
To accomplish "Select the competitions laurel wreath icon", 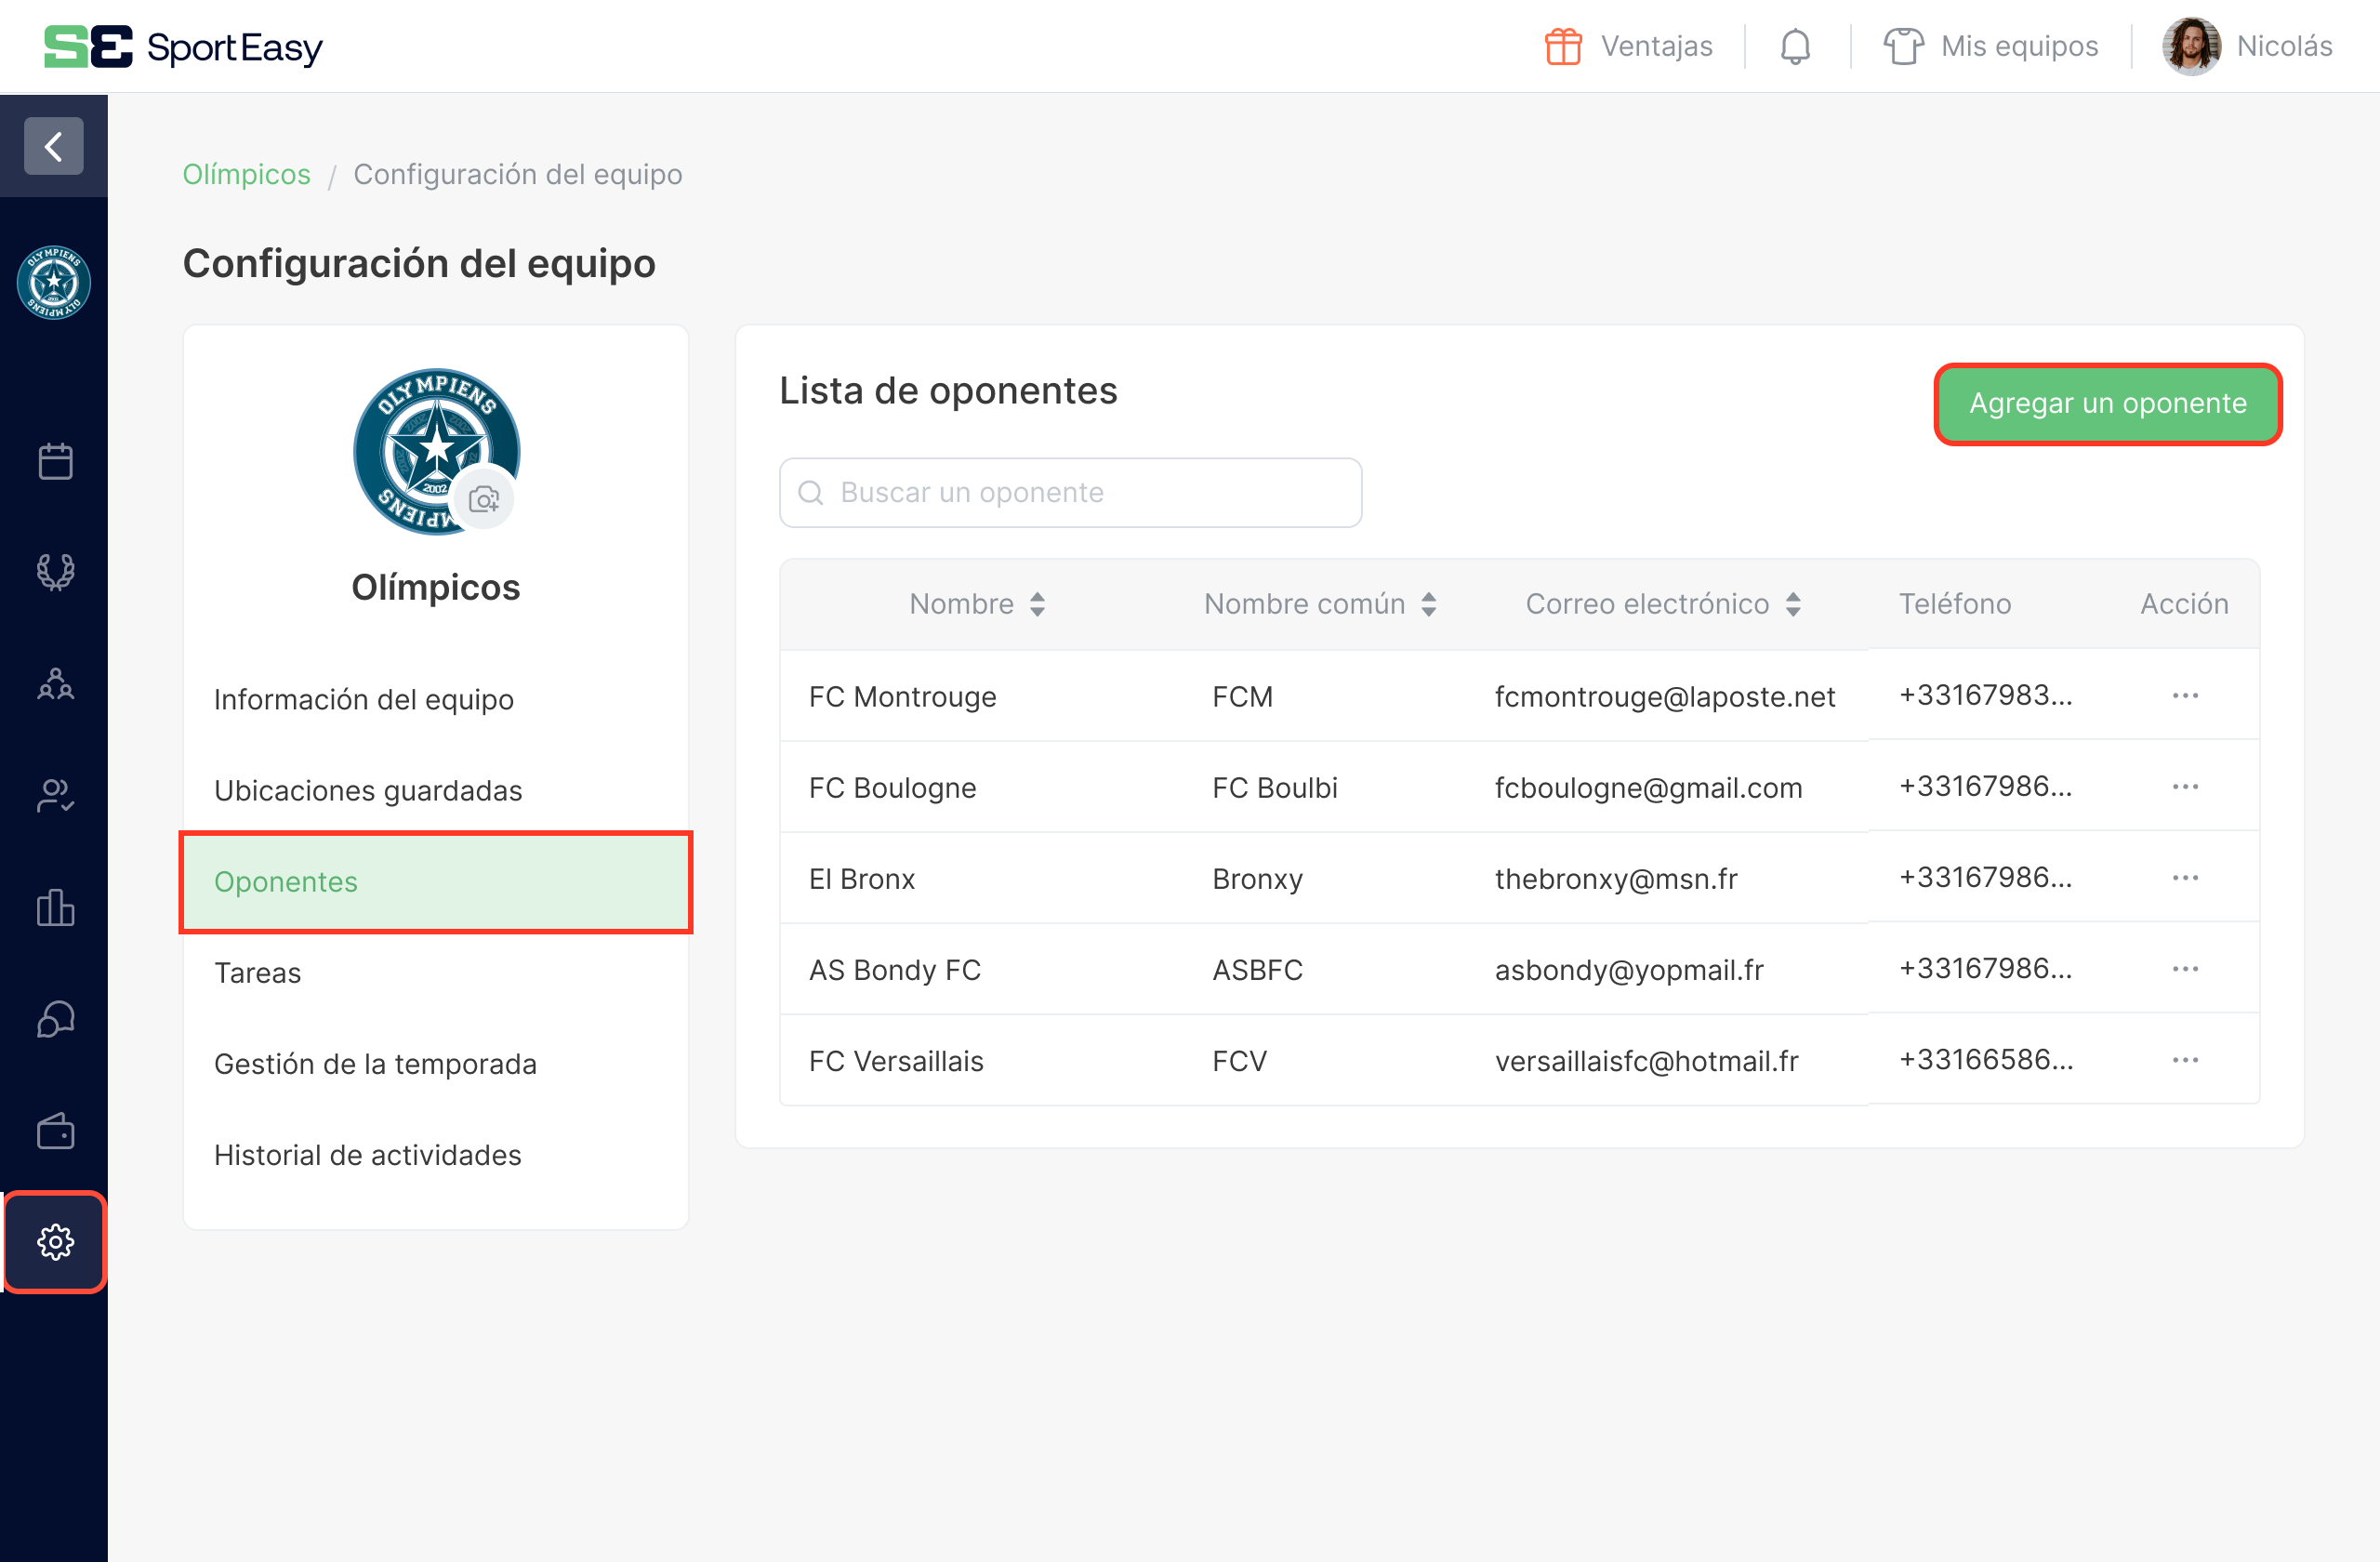I will point(55,572).
